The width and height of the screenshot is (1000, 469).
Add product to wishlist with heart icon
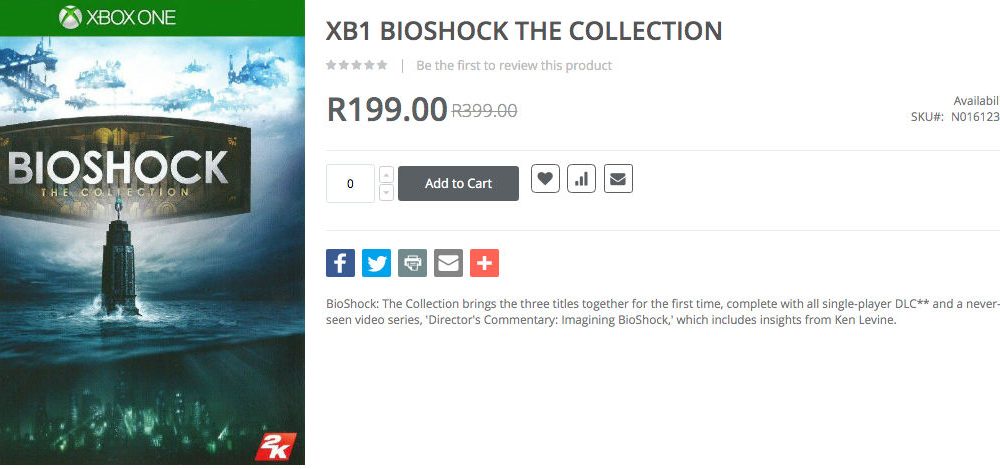click(545, 179)
